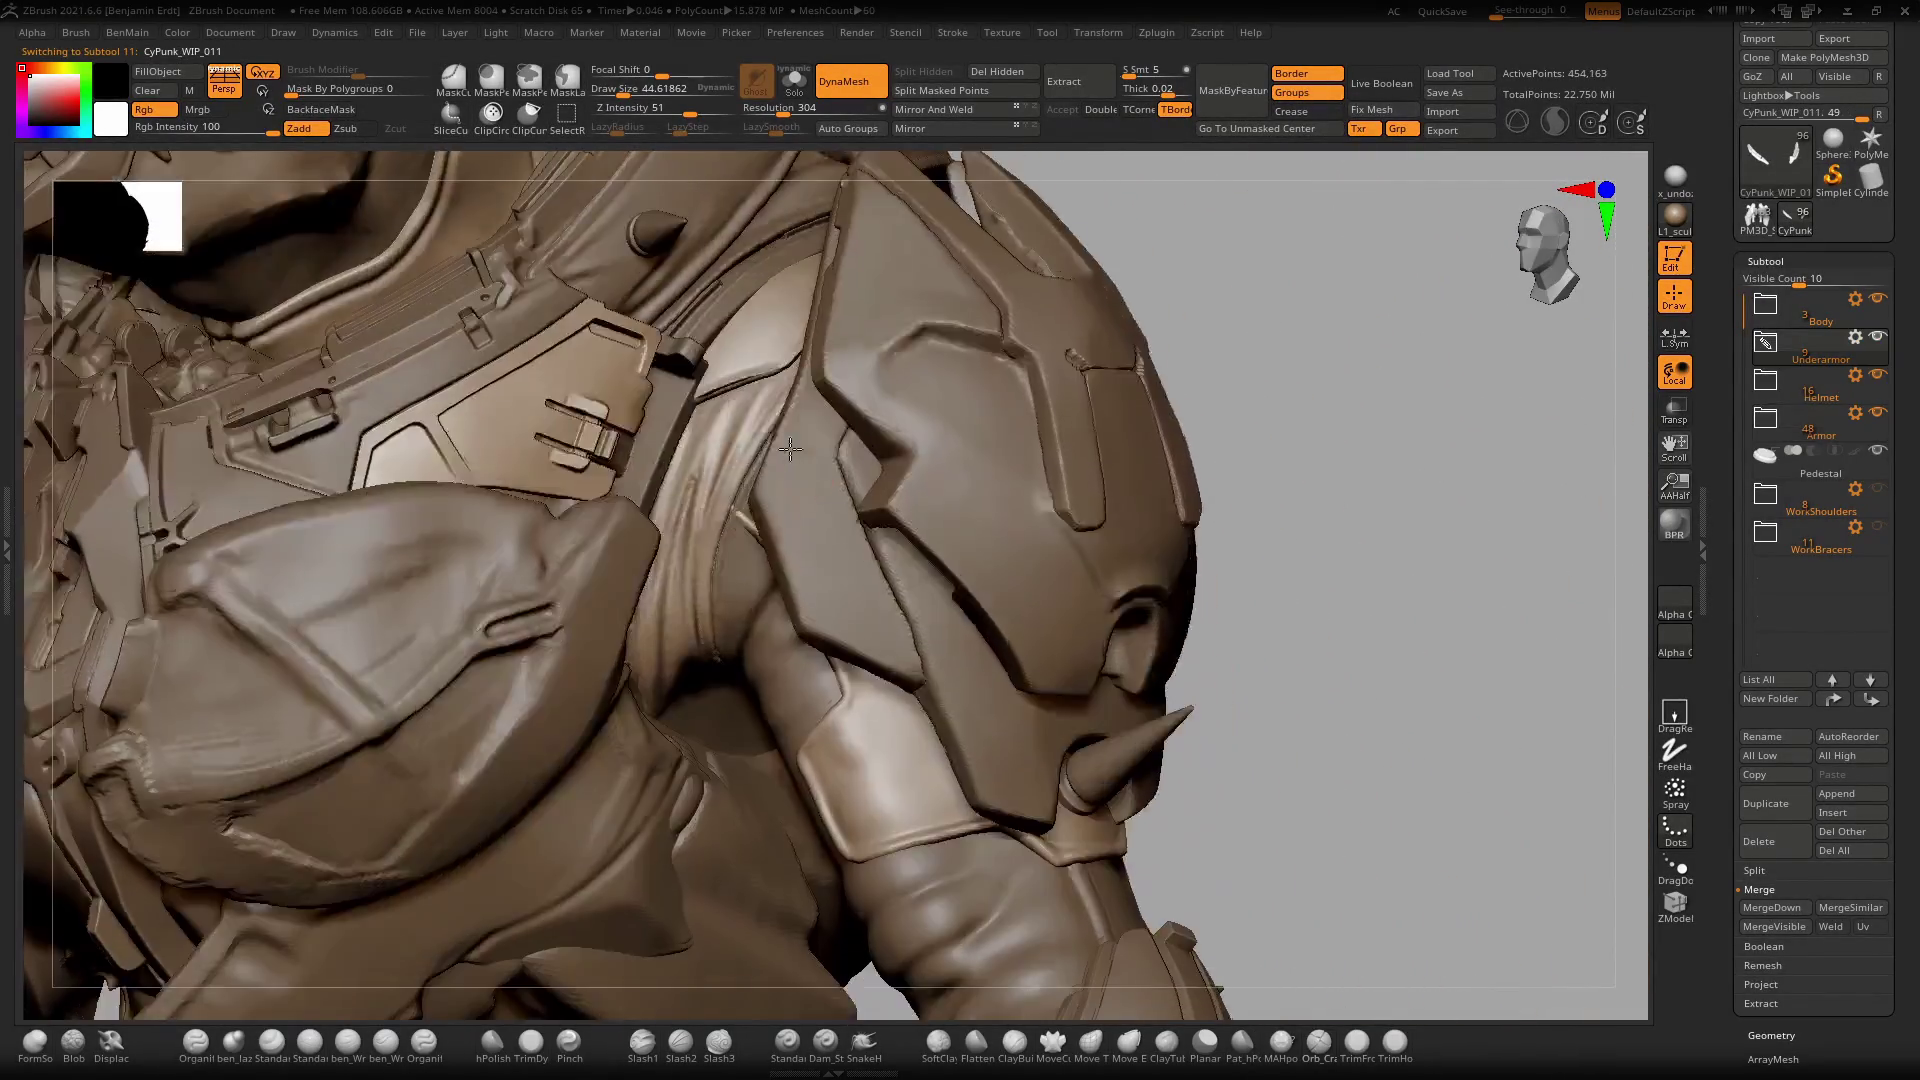Select the Flatten brush
This screenshot has height=1080, width=1920.
[977, 1046]
